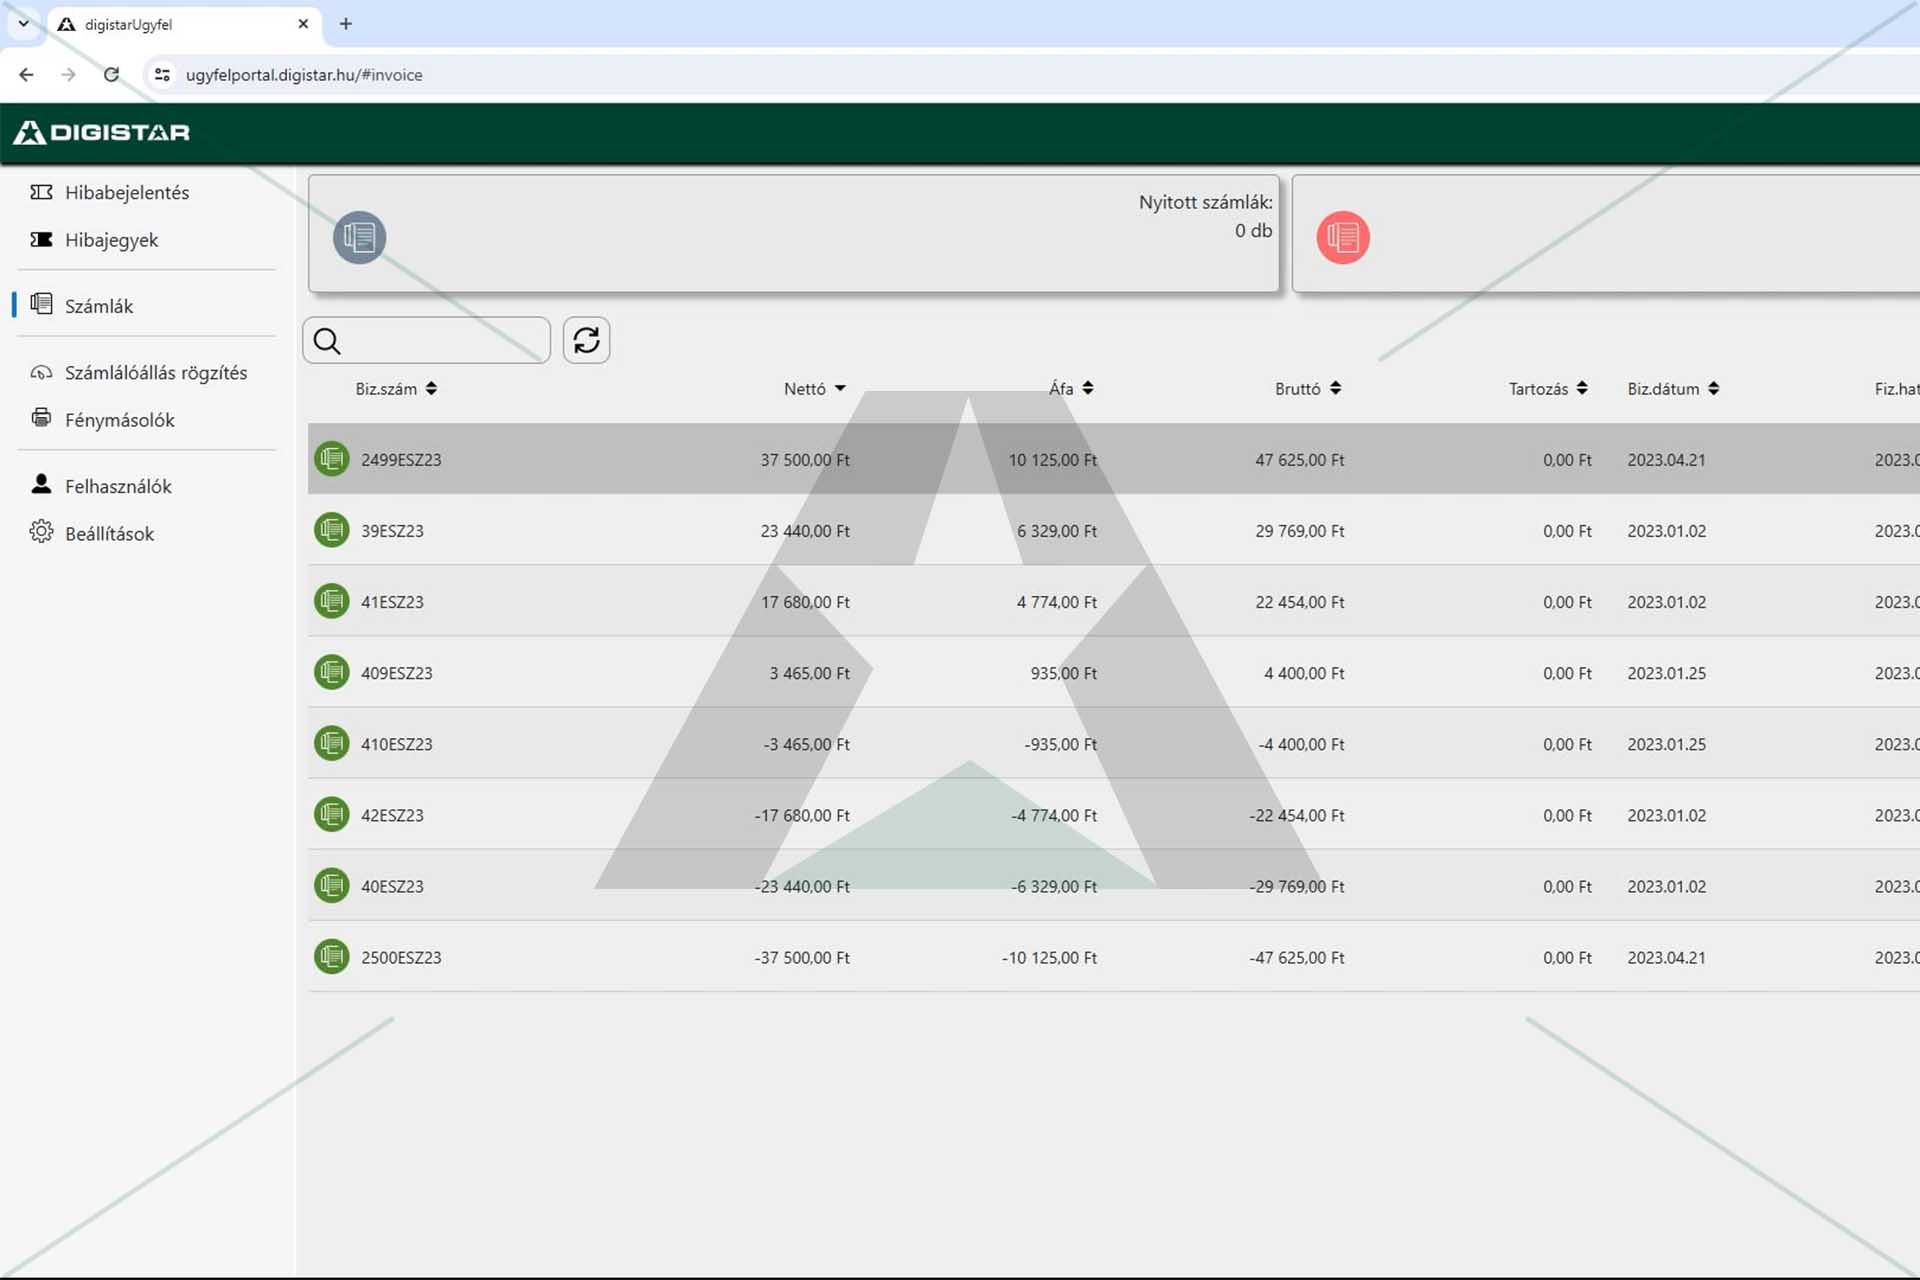1920x1280 pixels.
Task: Click the Digistar logo in header
Action: 102,132
